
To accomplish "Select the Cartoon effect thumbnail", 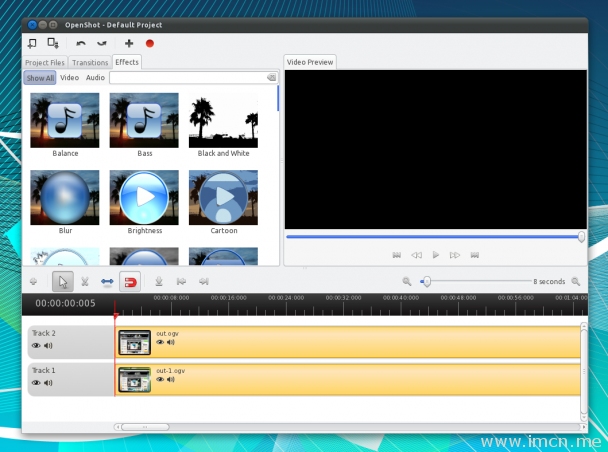I will [223, 197].
